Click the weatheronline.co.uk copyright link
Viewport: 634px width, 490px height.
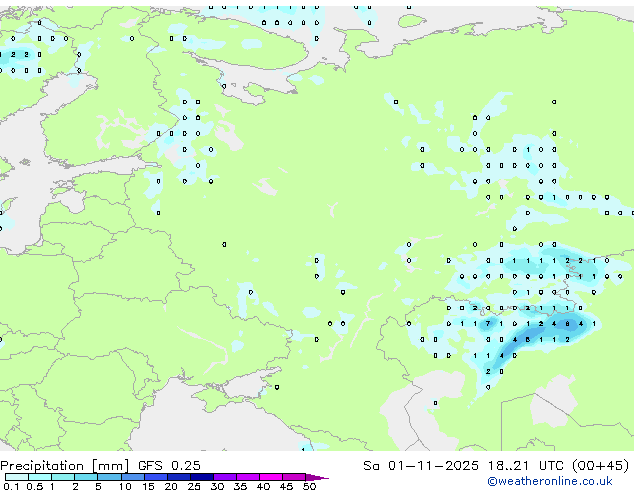coord(550,481)
